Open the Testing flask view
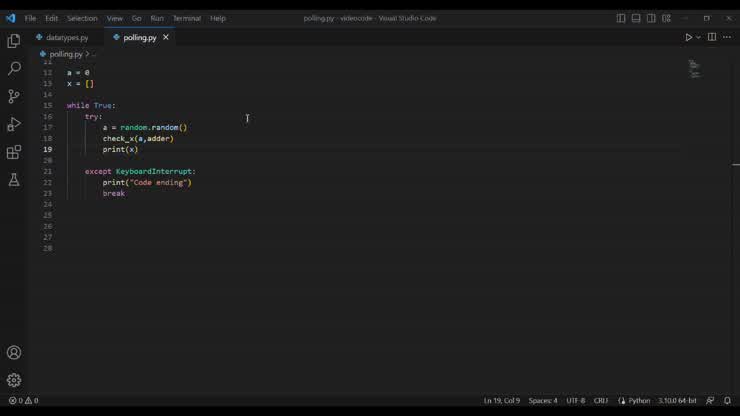 pos(14,180)
